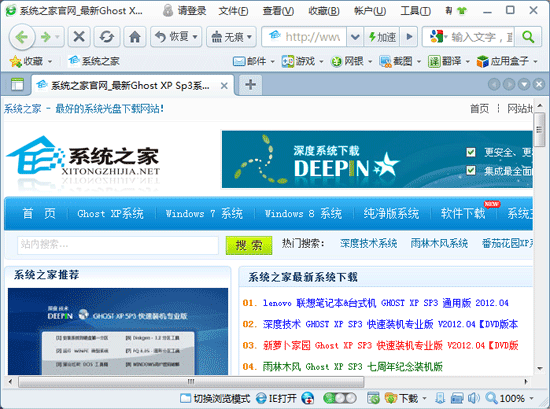The width and height of the screenshot is (550, 409).
Task: Click the green search magnifier icon
Action: coord(528,36)
